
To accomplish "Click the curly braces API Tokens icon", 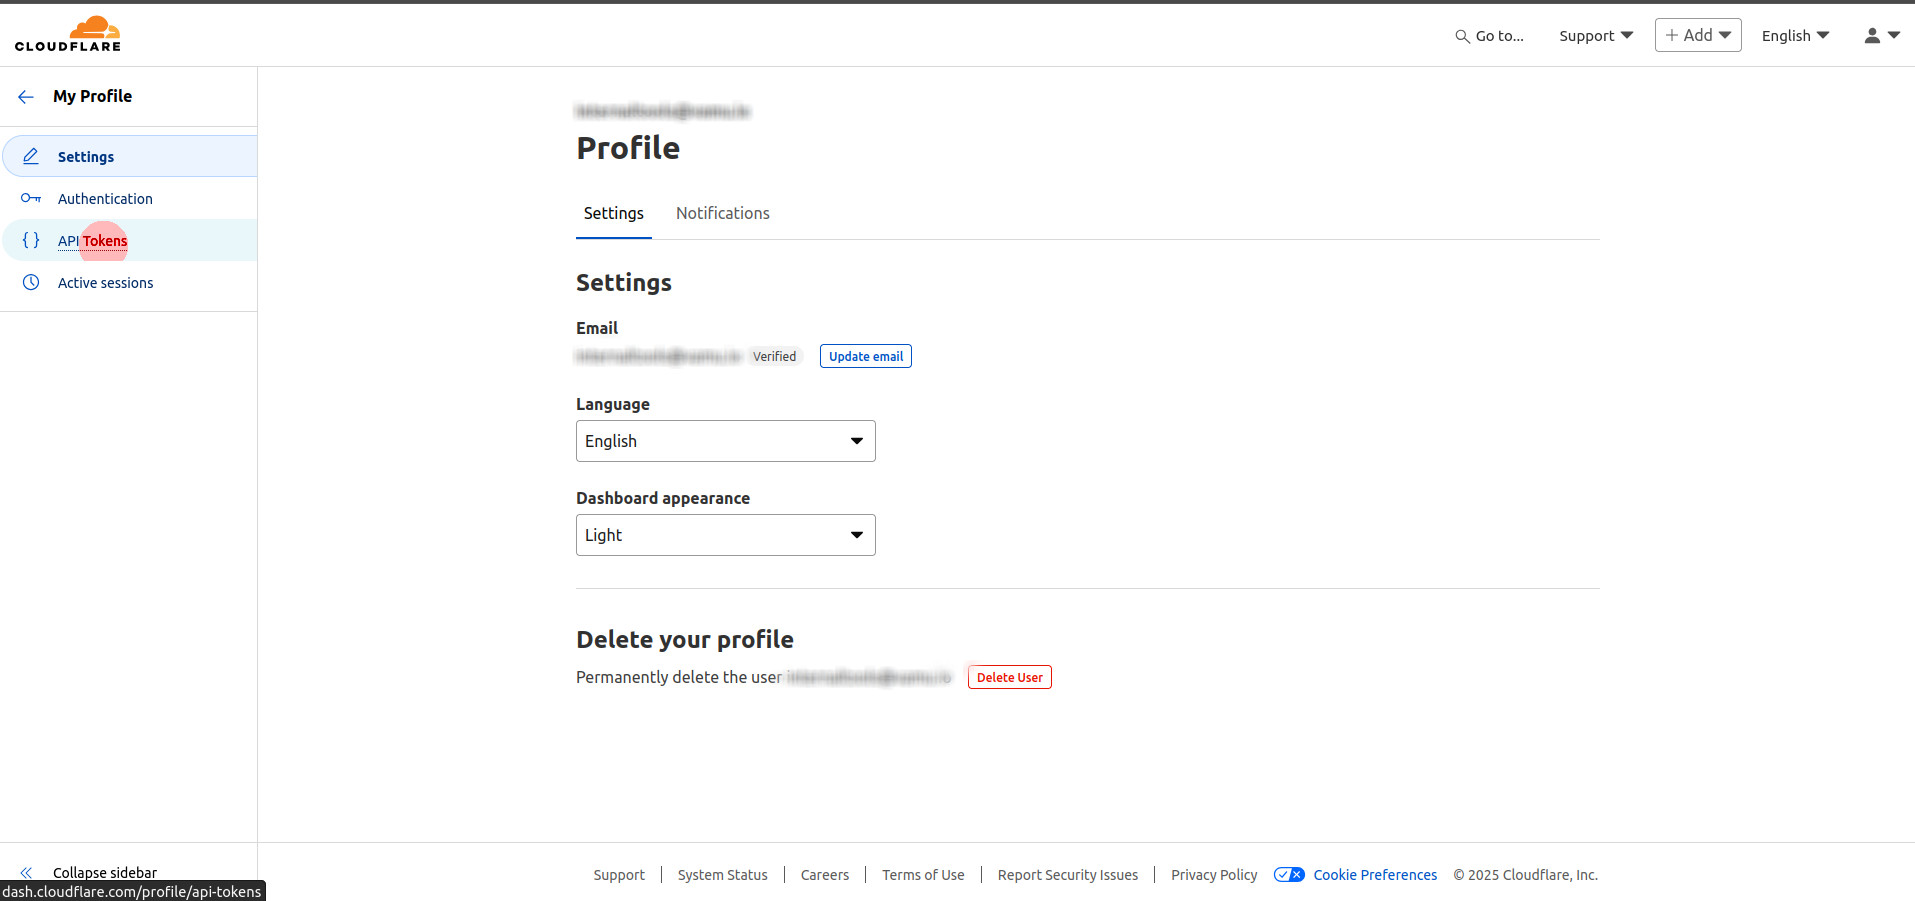I will click(x=31, y=240).
